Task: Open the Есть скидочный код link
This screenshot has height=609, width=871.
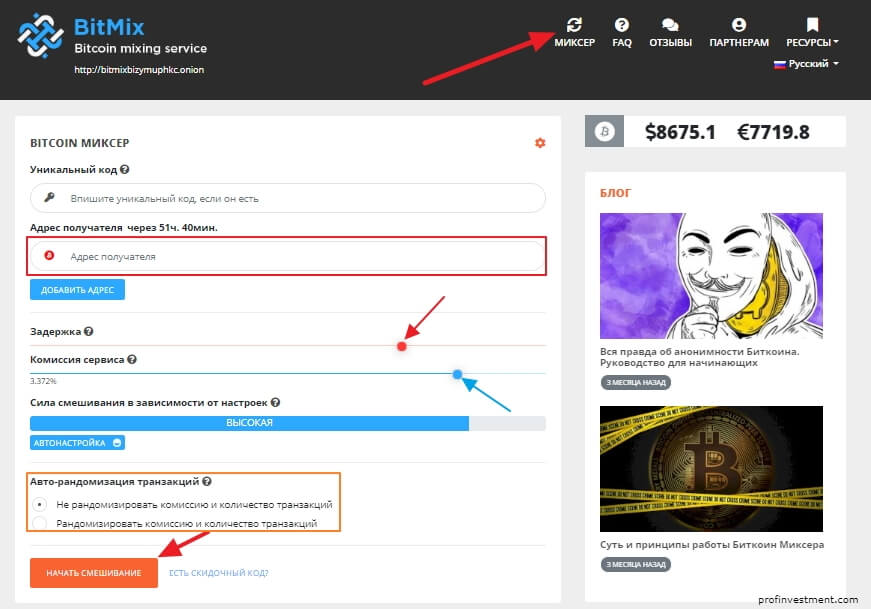Action: click(x=218, y=573)
